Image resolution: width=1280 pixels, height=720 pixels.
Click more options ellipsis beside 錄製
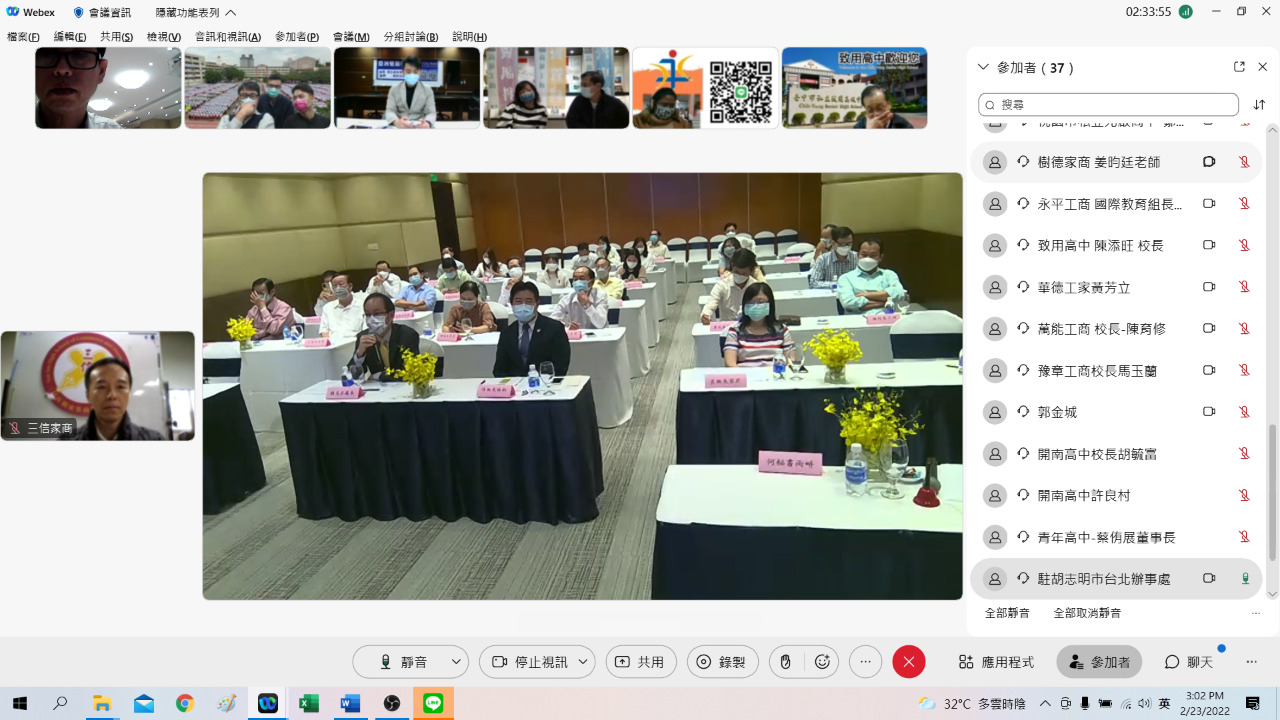pyautogui.click(x=866, y=662)
